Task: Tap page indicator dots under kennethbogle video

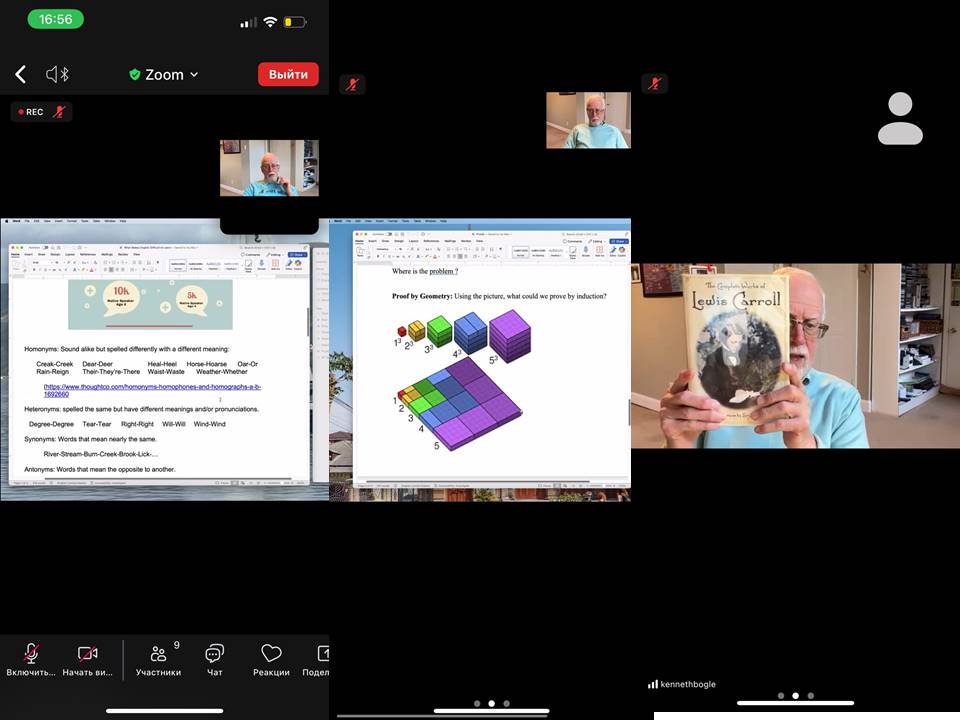Action: pyautogui.click(x=795, y=695)
